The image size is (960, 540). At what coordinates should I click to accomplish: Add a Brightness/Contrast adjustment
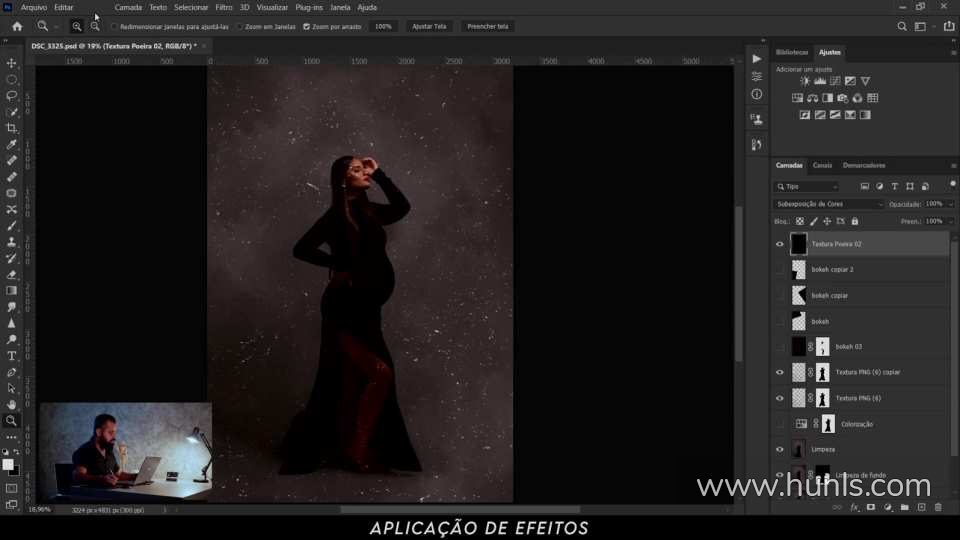click(x=805, y=81)
